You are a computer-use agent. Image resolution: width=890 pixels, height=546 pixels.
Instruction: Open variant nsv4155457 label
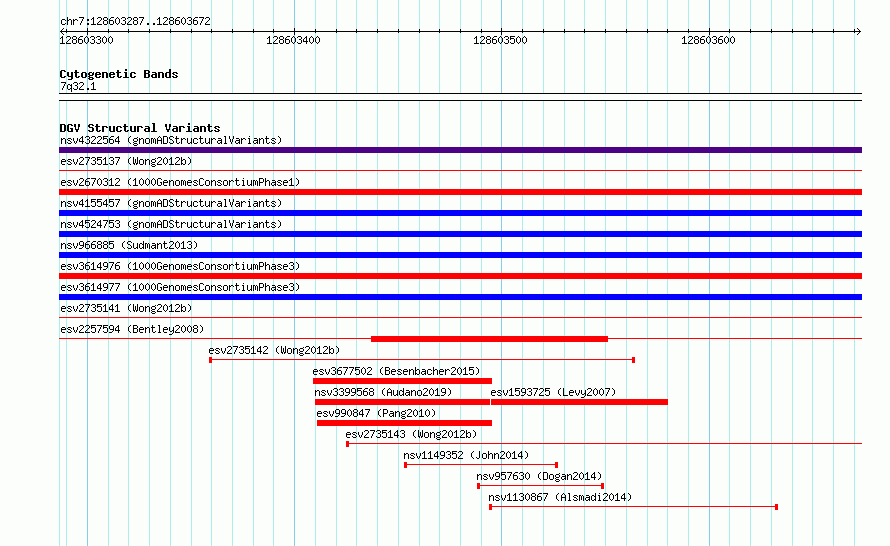[171, 203]
